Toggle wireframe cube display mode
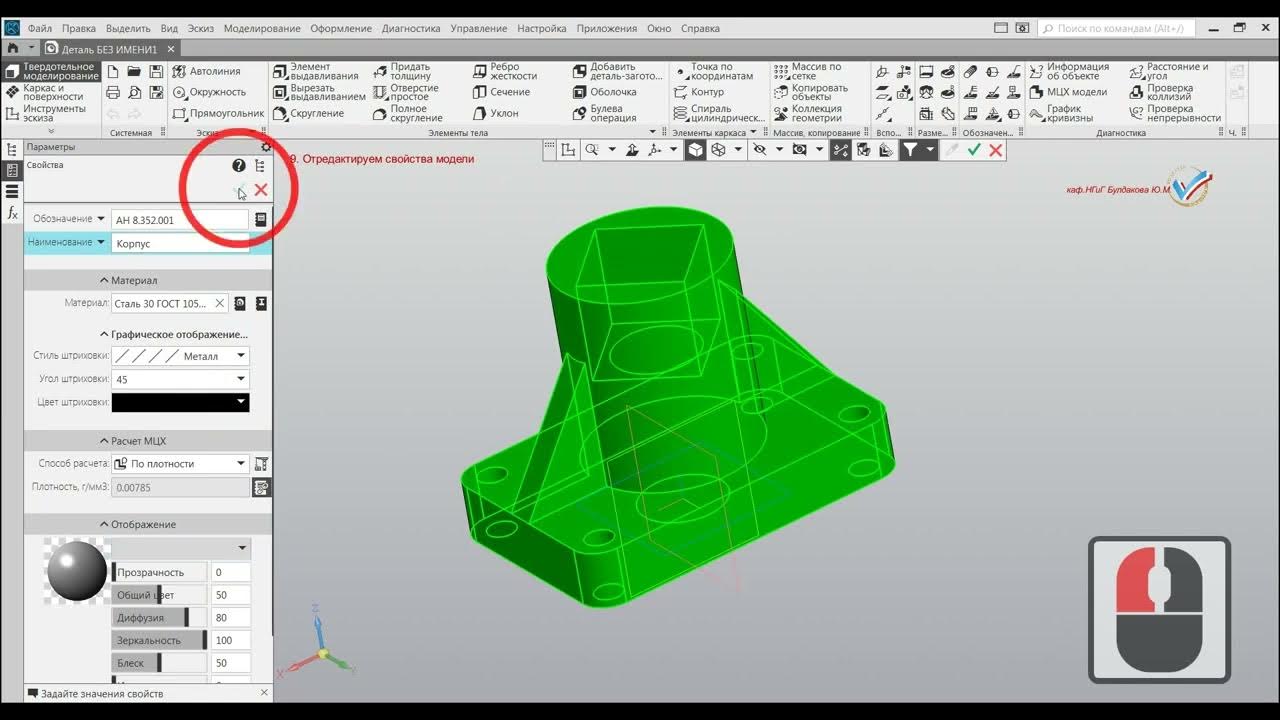The width and height of the screenshot is (1280, 720). pyautogui.click(x=718, y=150)
